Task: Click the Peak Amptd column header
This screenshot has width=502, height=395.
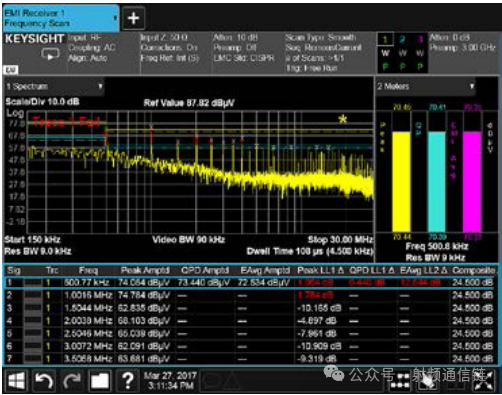Action: [x=145, y=270]
